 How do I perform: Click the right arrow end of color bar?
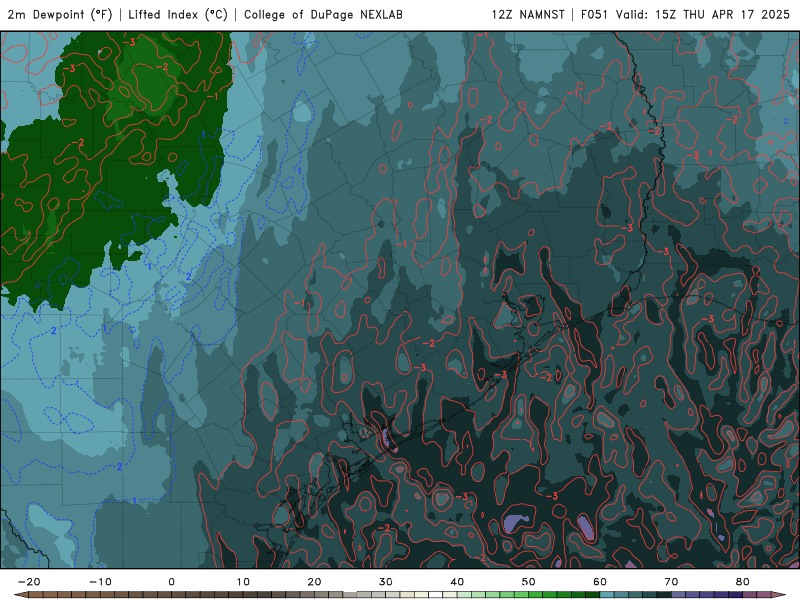(x=779, y=595)
